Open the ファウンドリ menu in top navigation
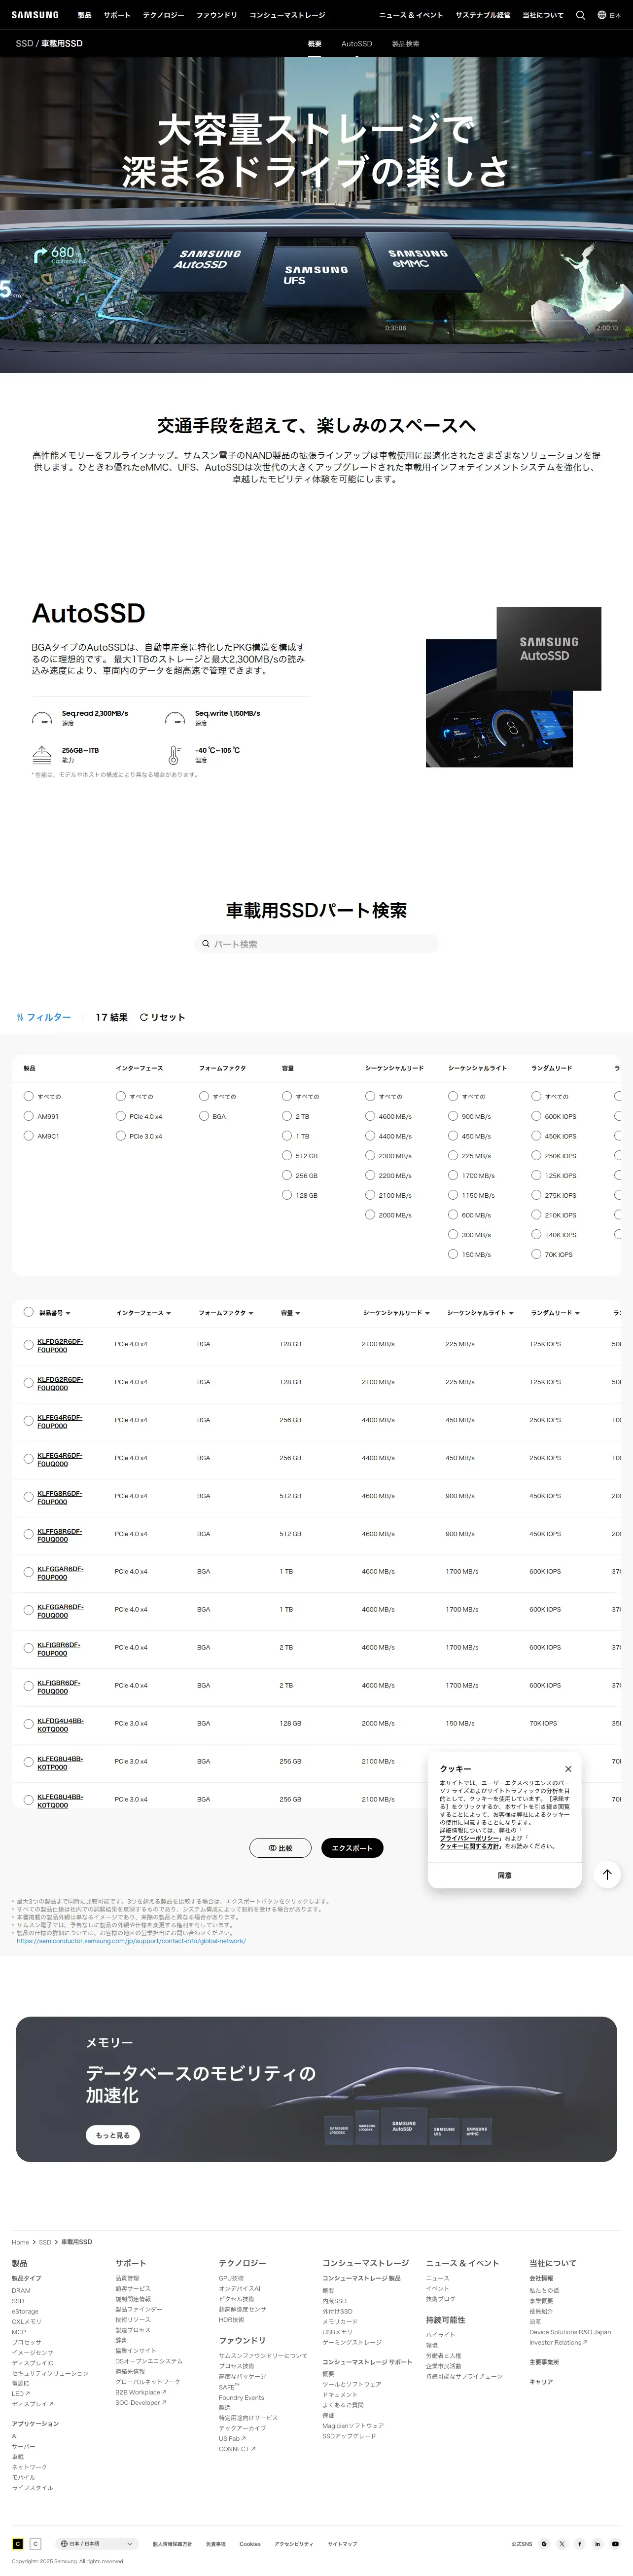The image size is (633, 2576). 217,15
